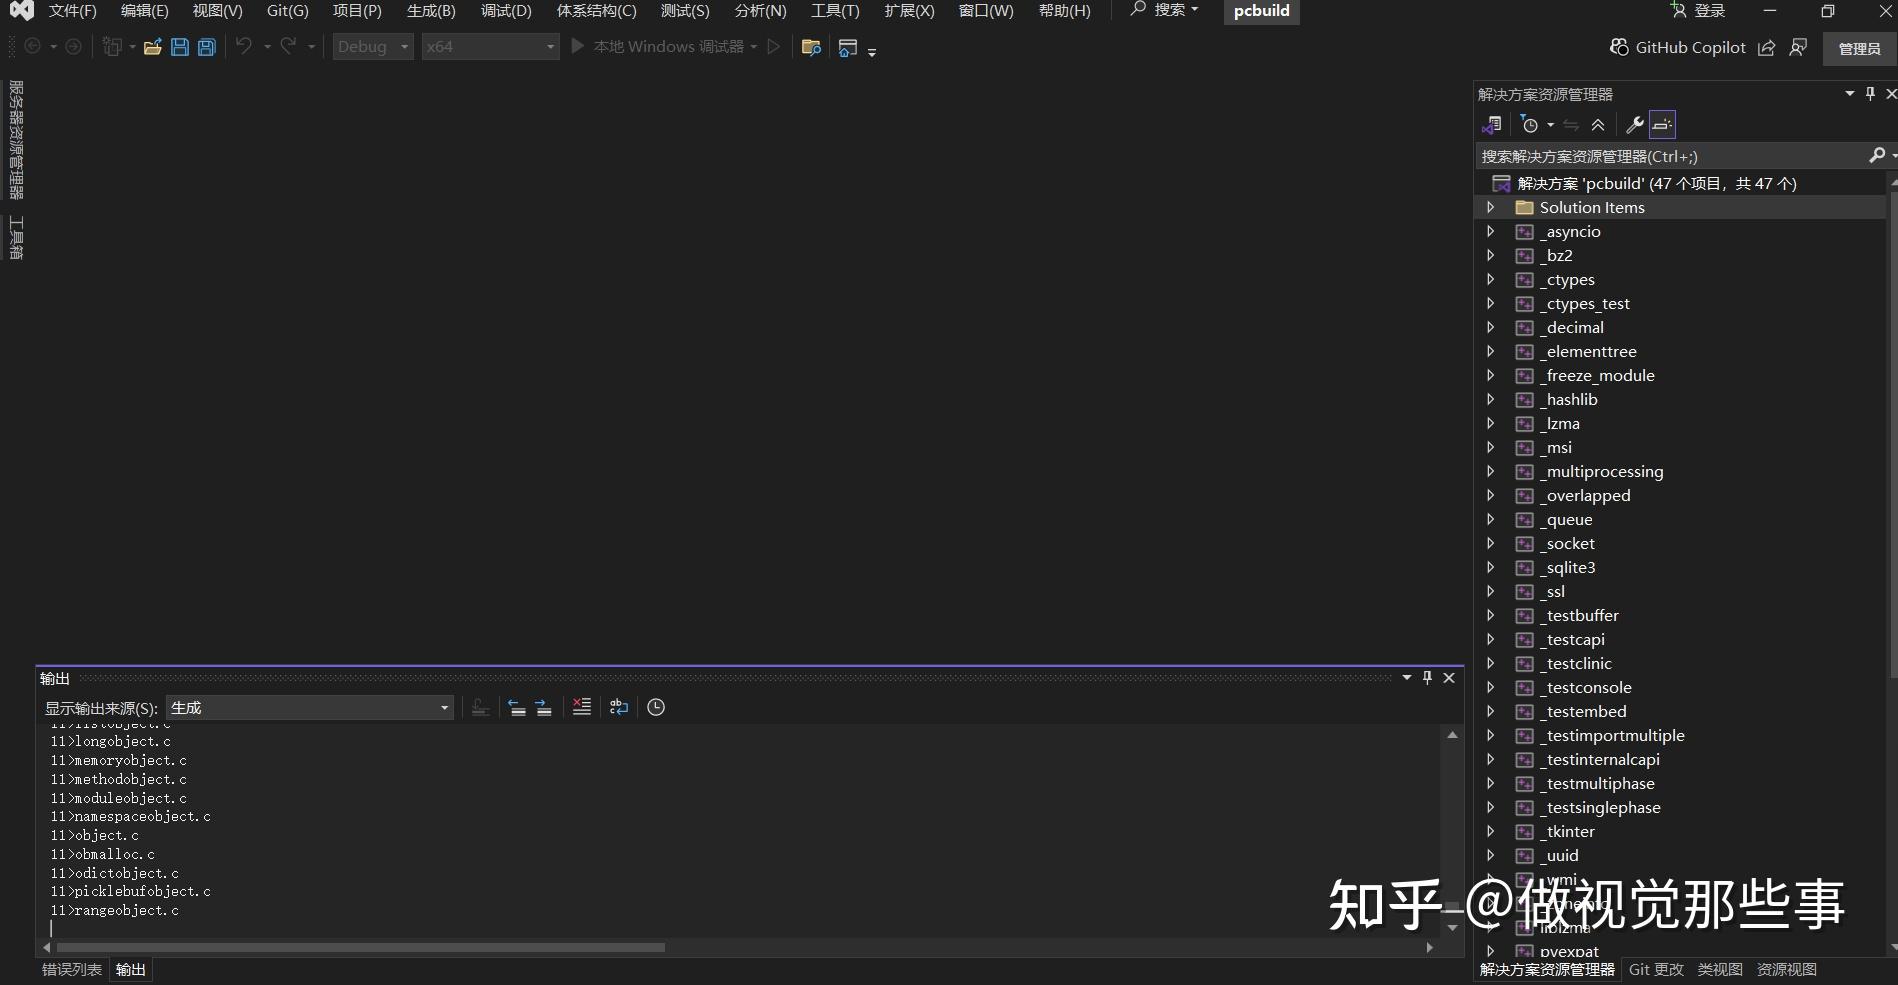Click the Save All icon on the toolbar
The height and width of the screenshot is (985, 1898).
pyautogui.click(x=206, y=46)
